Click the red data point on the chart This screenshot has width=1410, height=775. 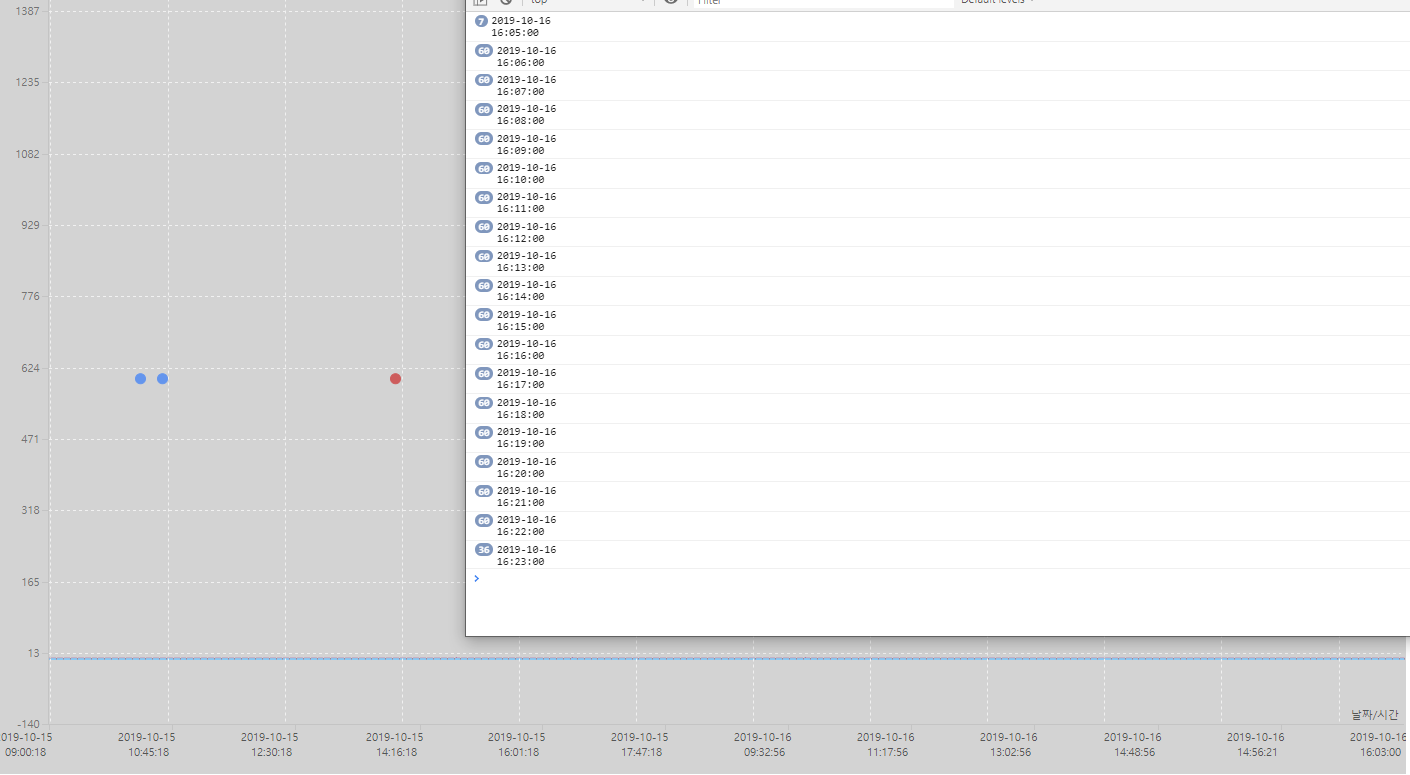click(x=394, y=378)
